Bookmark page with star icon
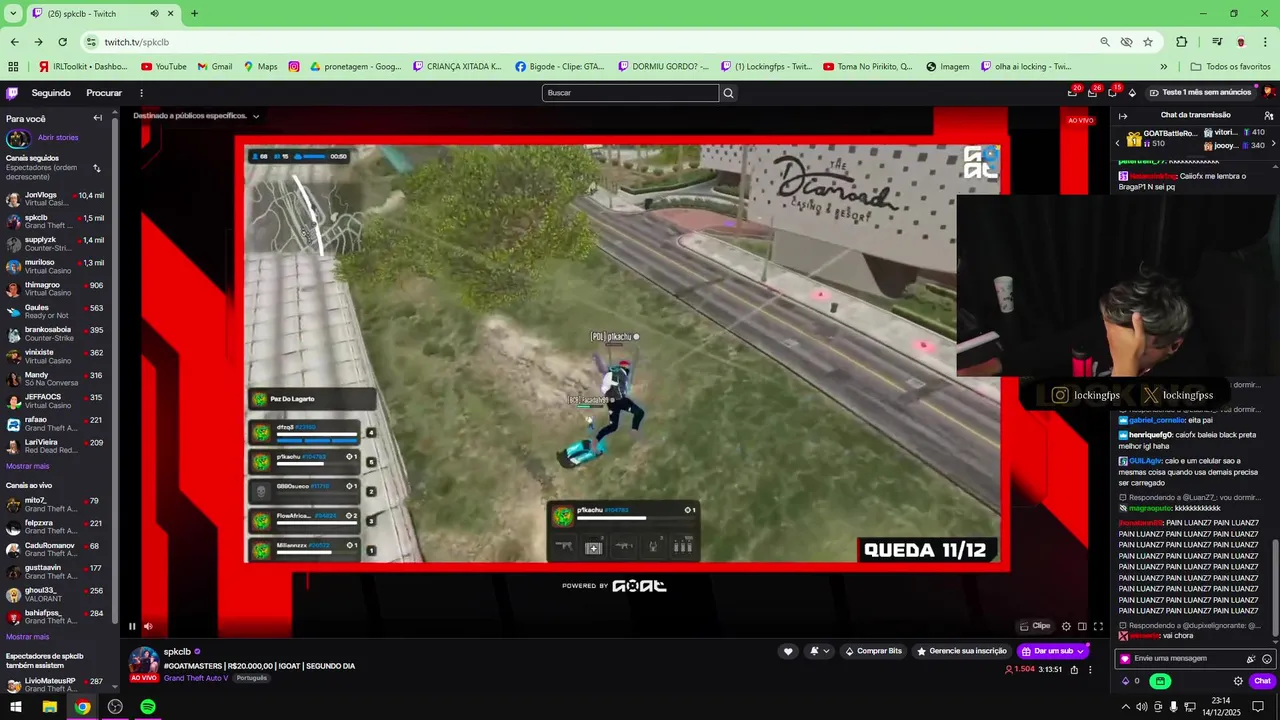The height and width of the screenshot is (720, 1280). tap(1148, 42)
